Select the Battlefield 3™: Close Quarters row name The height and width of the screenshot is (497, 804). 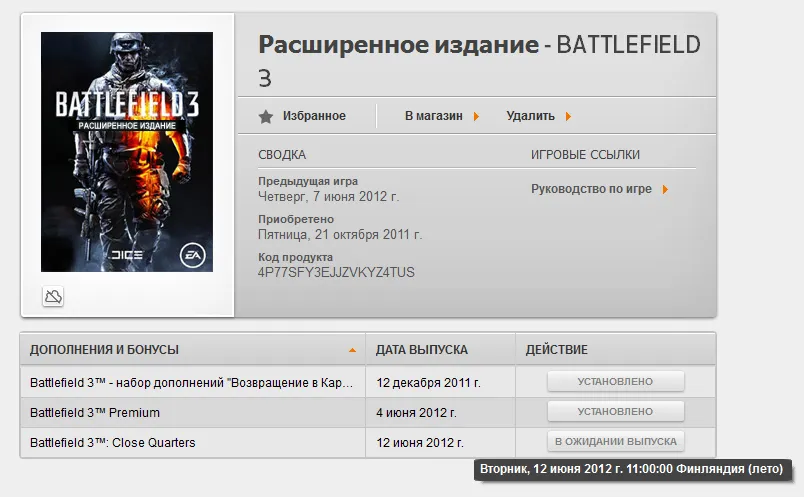(x=113, y=442)
